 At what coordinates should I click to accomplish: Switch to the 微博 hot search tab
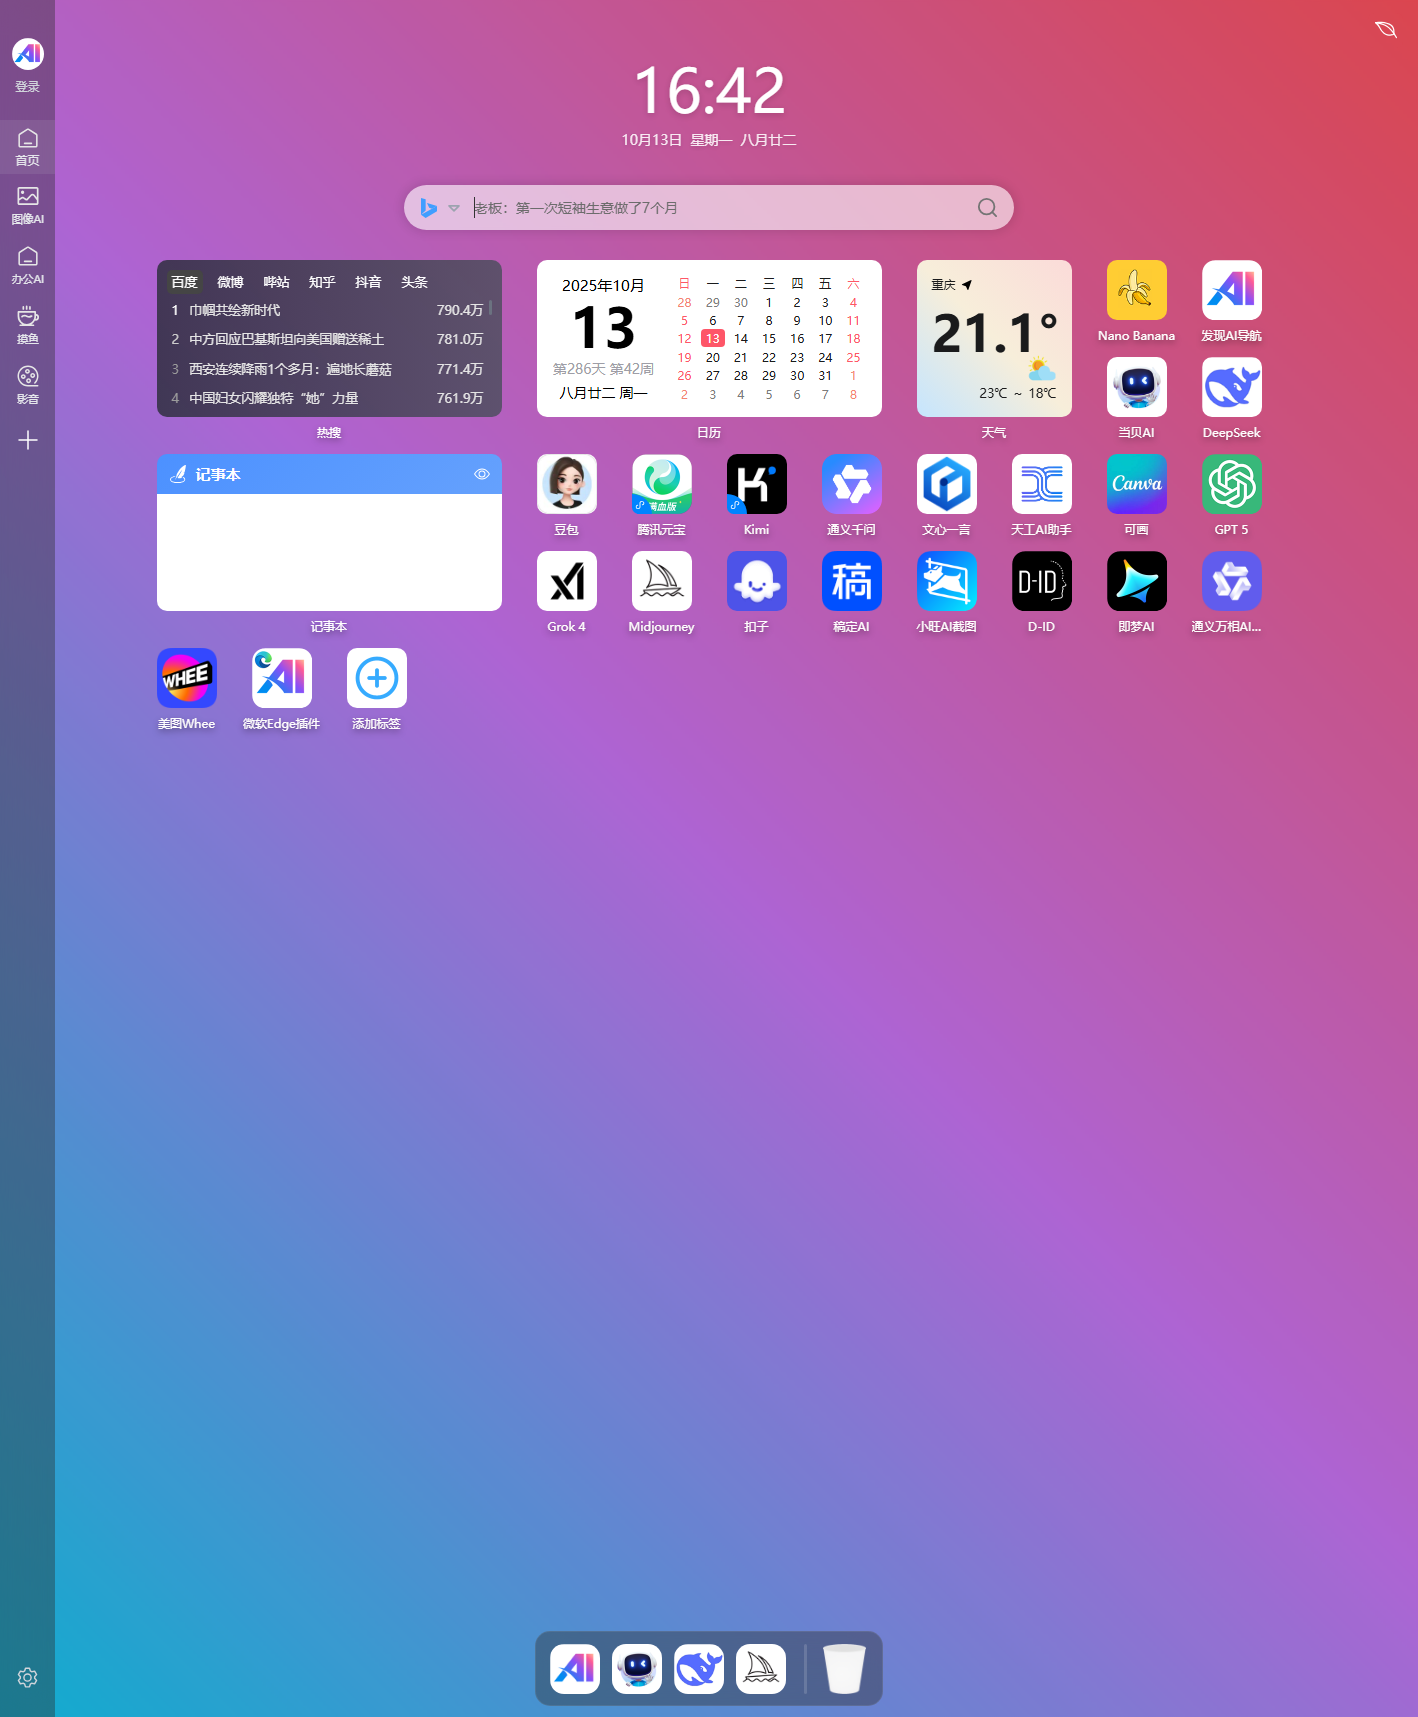tap(230, 282)
